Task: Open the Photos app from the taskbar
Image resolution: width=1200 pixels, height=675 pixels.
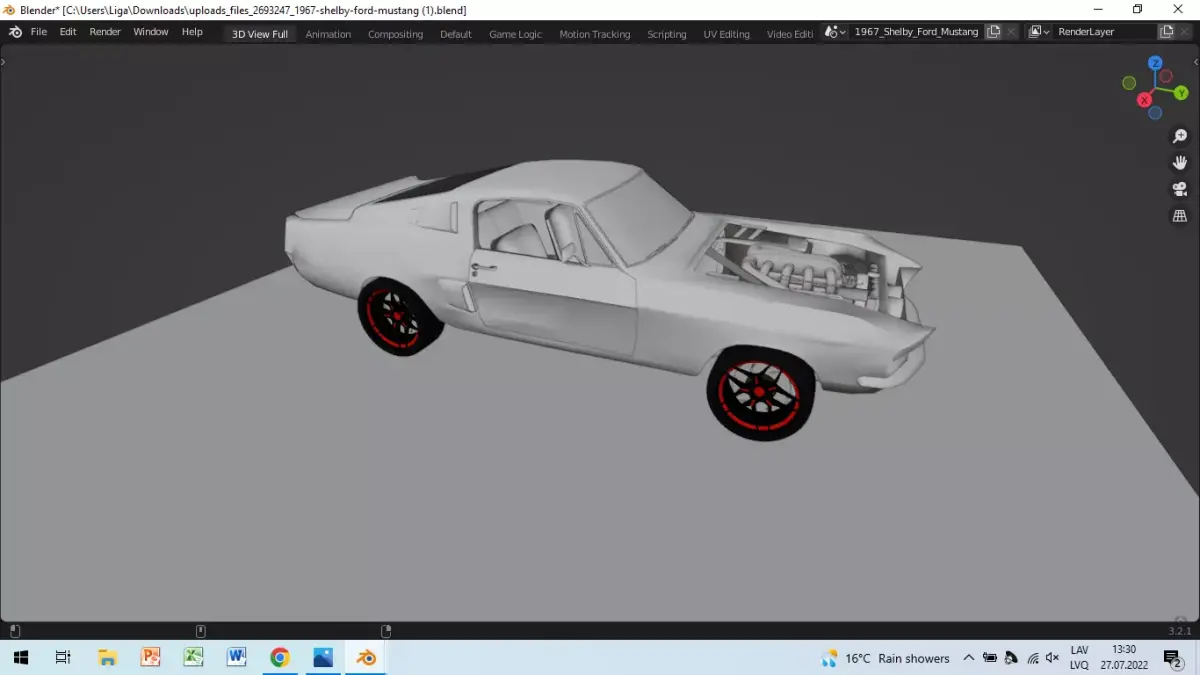Action: click(x=323, y=657)
